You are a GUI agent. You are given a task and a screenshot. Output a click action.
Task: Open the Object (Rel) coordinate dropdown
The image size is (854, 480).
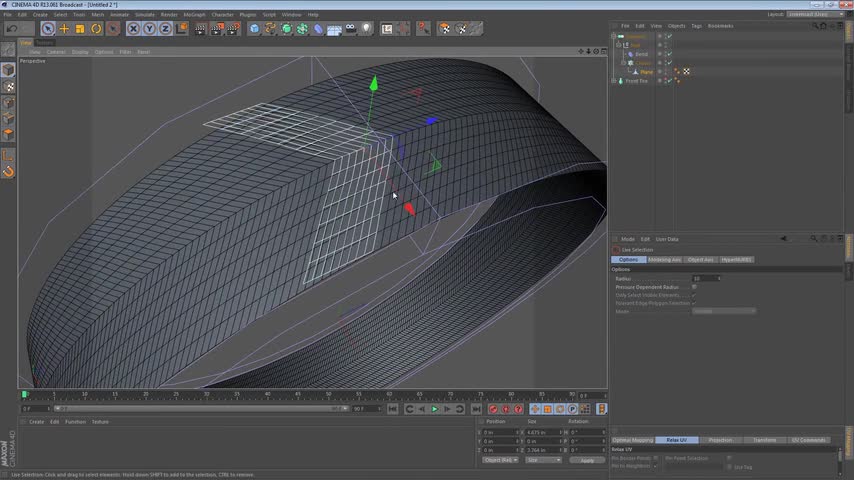tap(500, 460)
